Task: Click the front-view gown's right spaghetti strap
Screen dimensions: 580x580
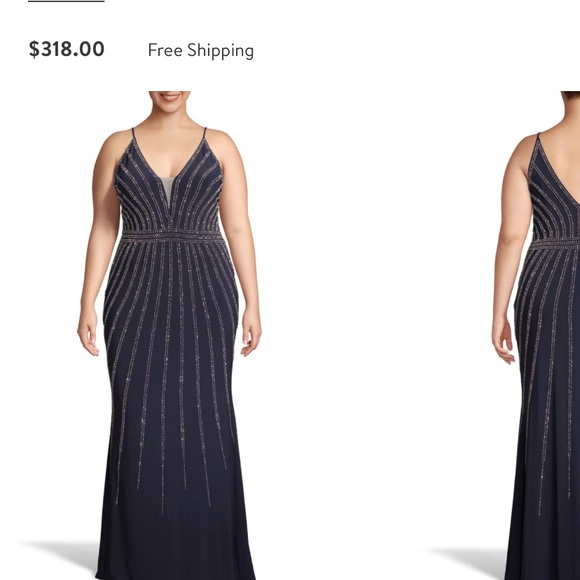Action: point(204,135)
